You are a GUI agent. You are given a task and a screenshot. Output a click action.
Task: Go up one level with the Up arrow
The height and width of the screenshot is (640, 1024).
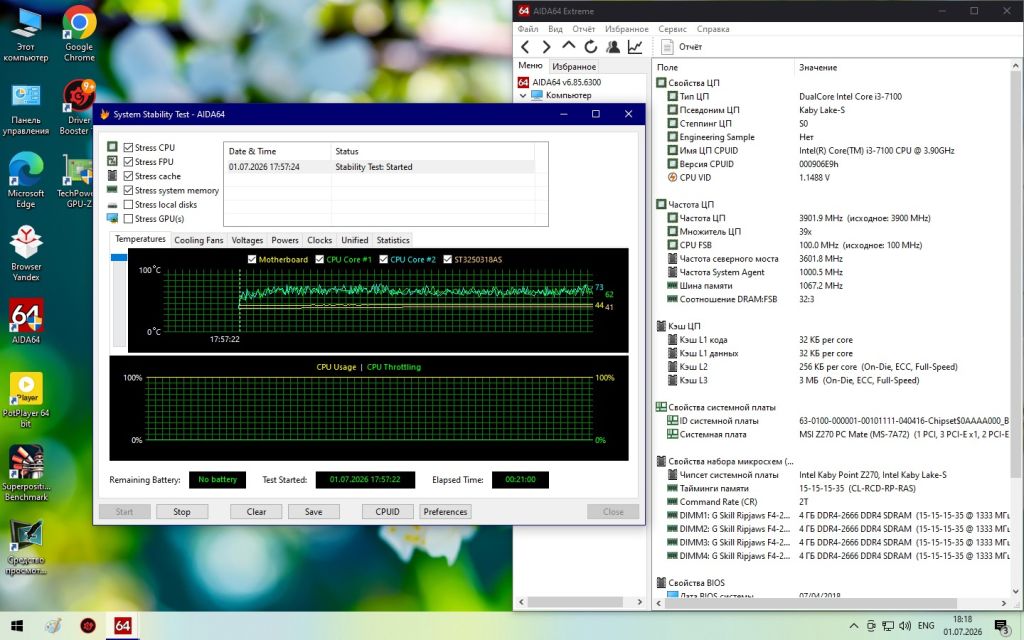coord(569,46)
